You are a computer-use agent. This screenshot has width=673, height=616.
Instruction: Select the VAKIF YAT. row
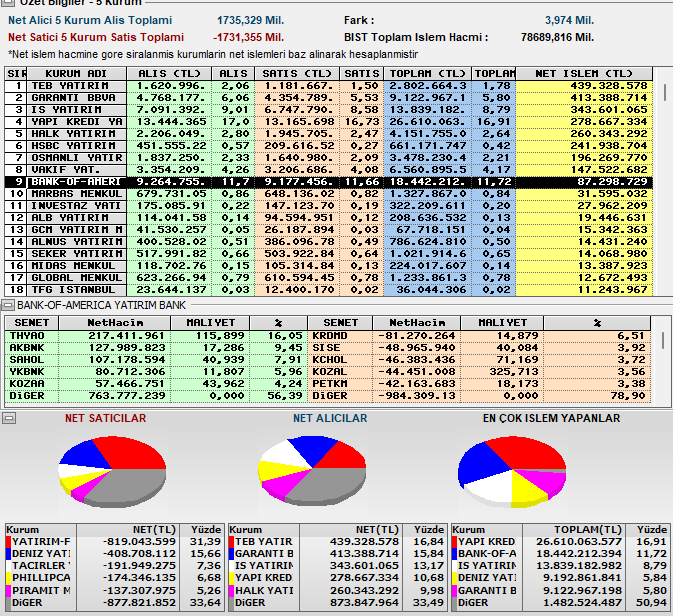(329, 170)
